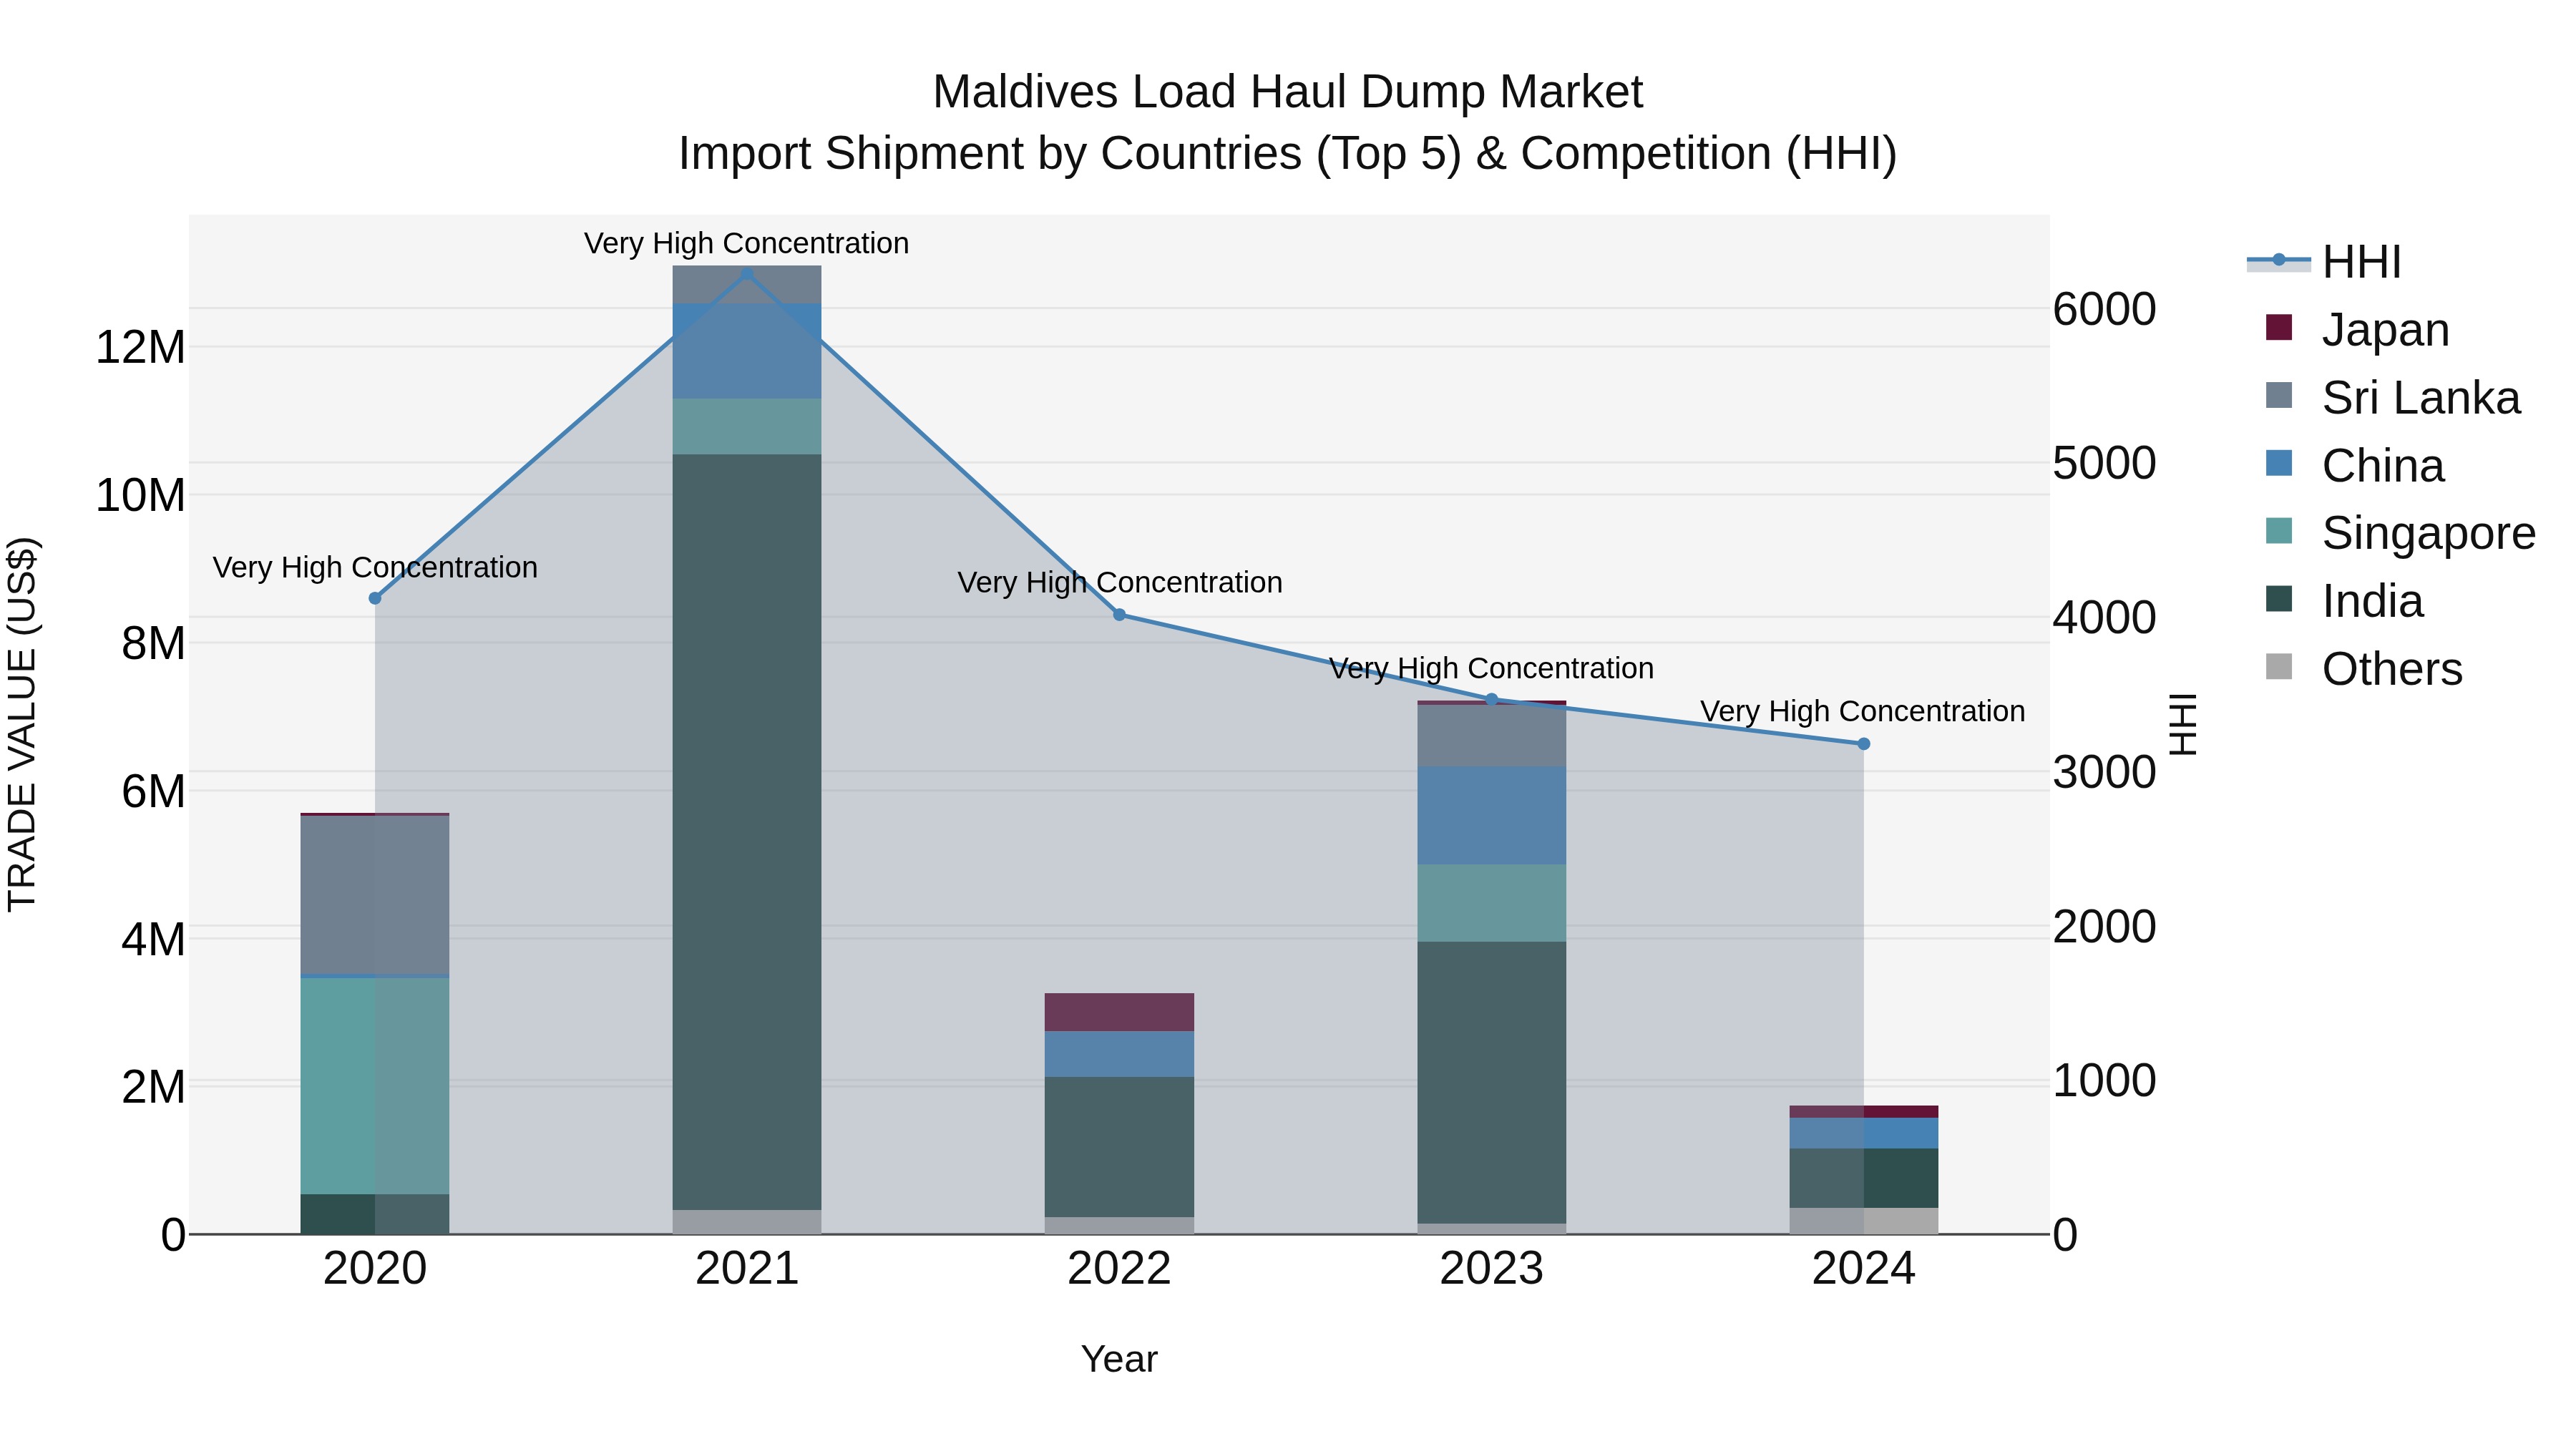Click the India segment of the 2022 bar

1119,1147
